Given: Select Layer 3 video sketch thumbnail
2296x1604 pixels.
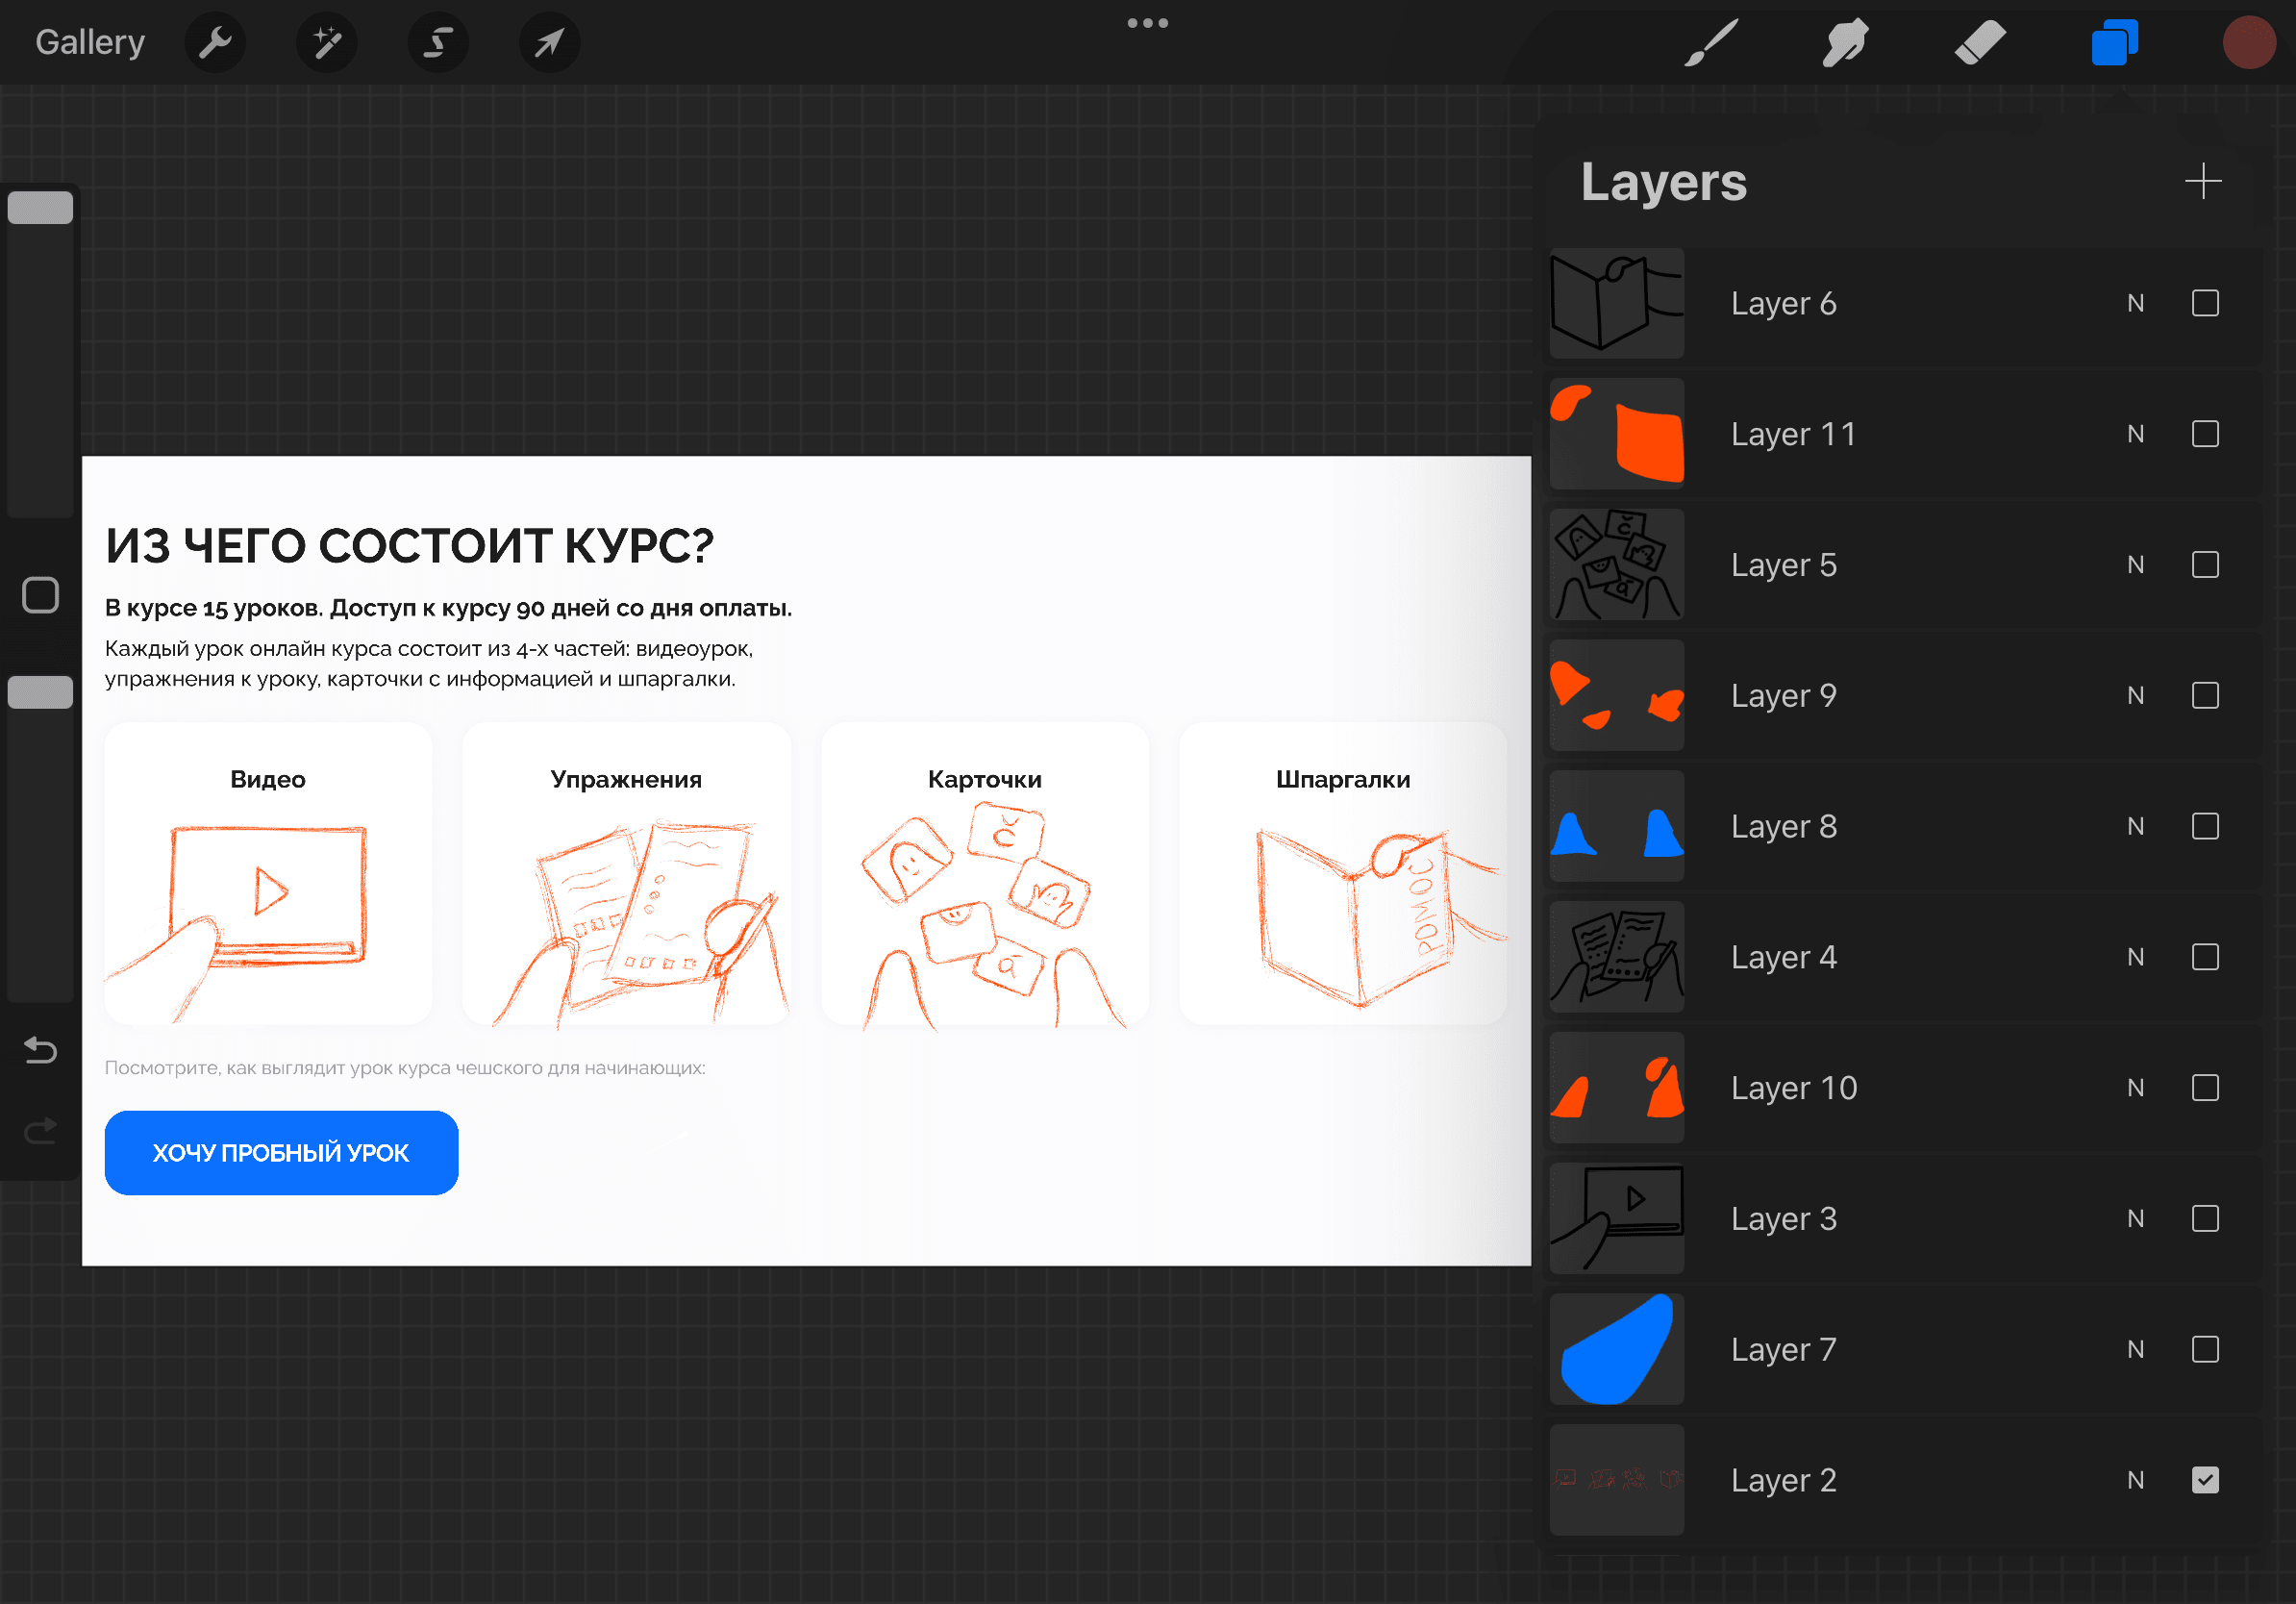Looking at the screenshot, I should coord(1617,1219).
